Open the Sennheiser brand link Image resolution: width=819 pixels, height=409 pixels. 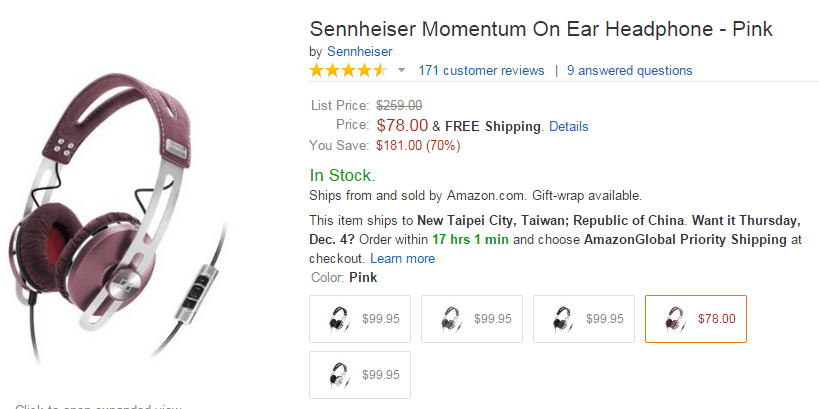pyautogui.click(x=358, y=51)
